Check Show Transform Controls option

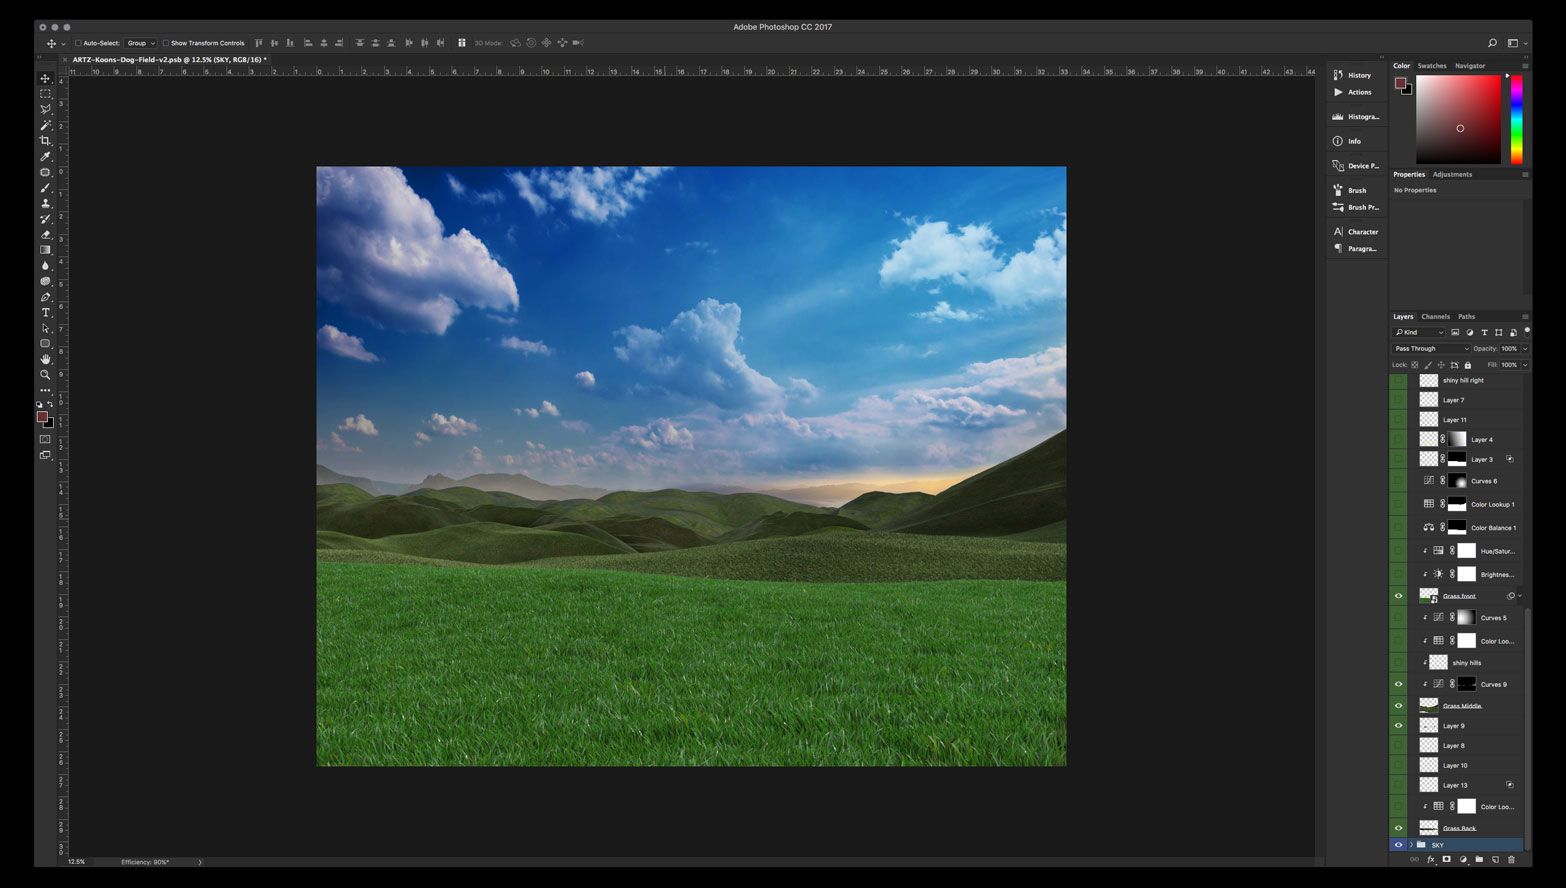point(166,43)
